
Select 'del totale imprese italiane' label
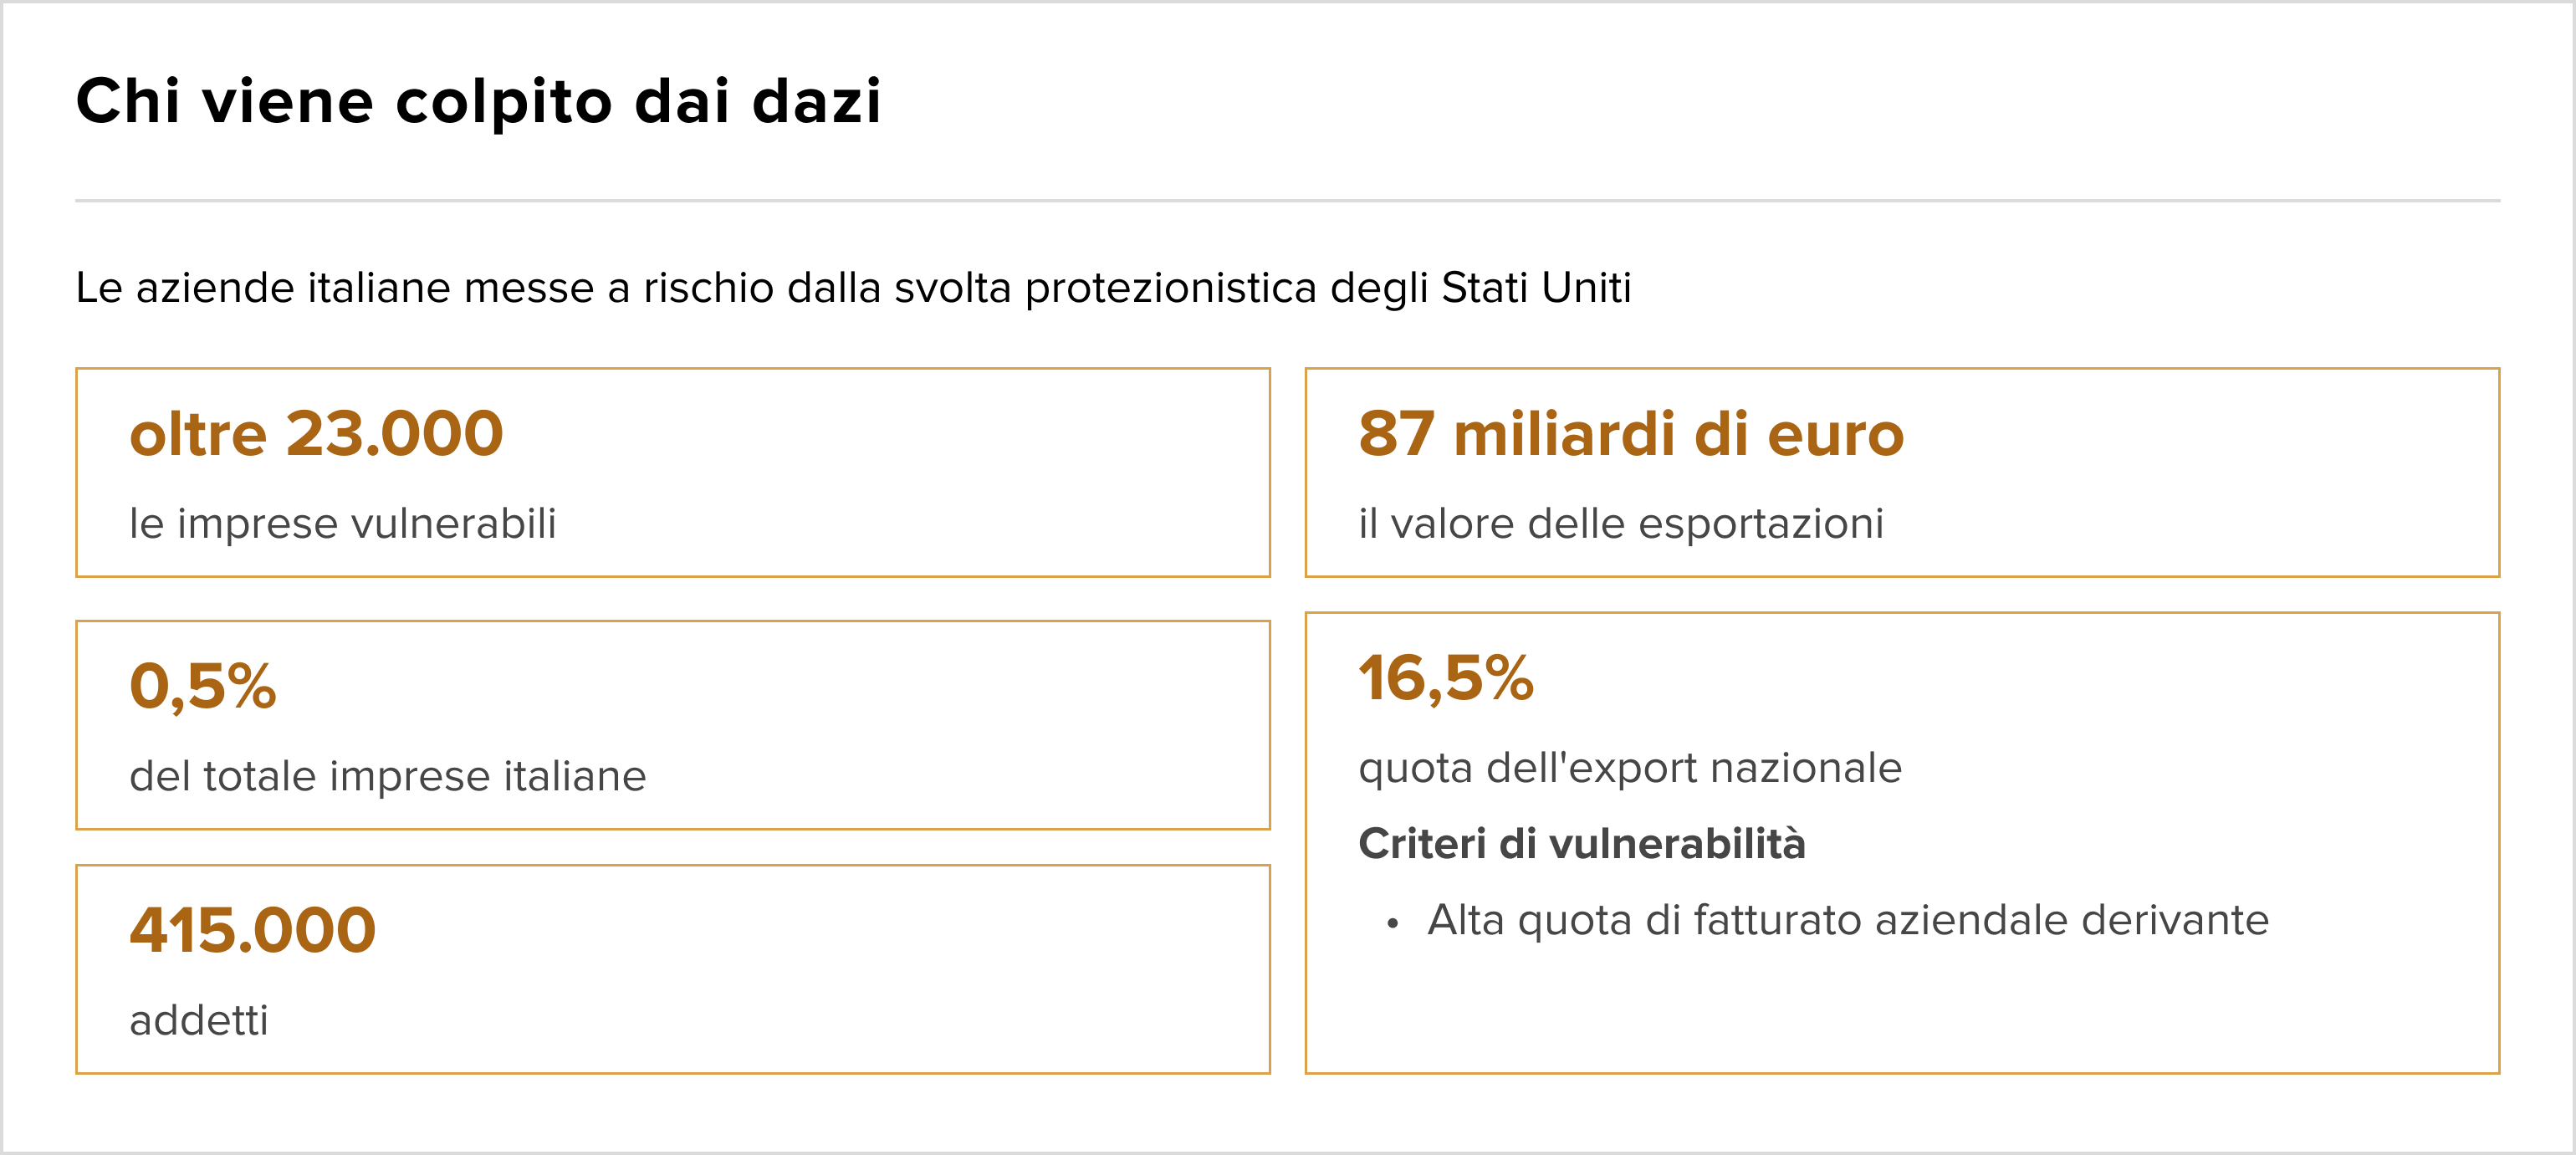point(388,776)
